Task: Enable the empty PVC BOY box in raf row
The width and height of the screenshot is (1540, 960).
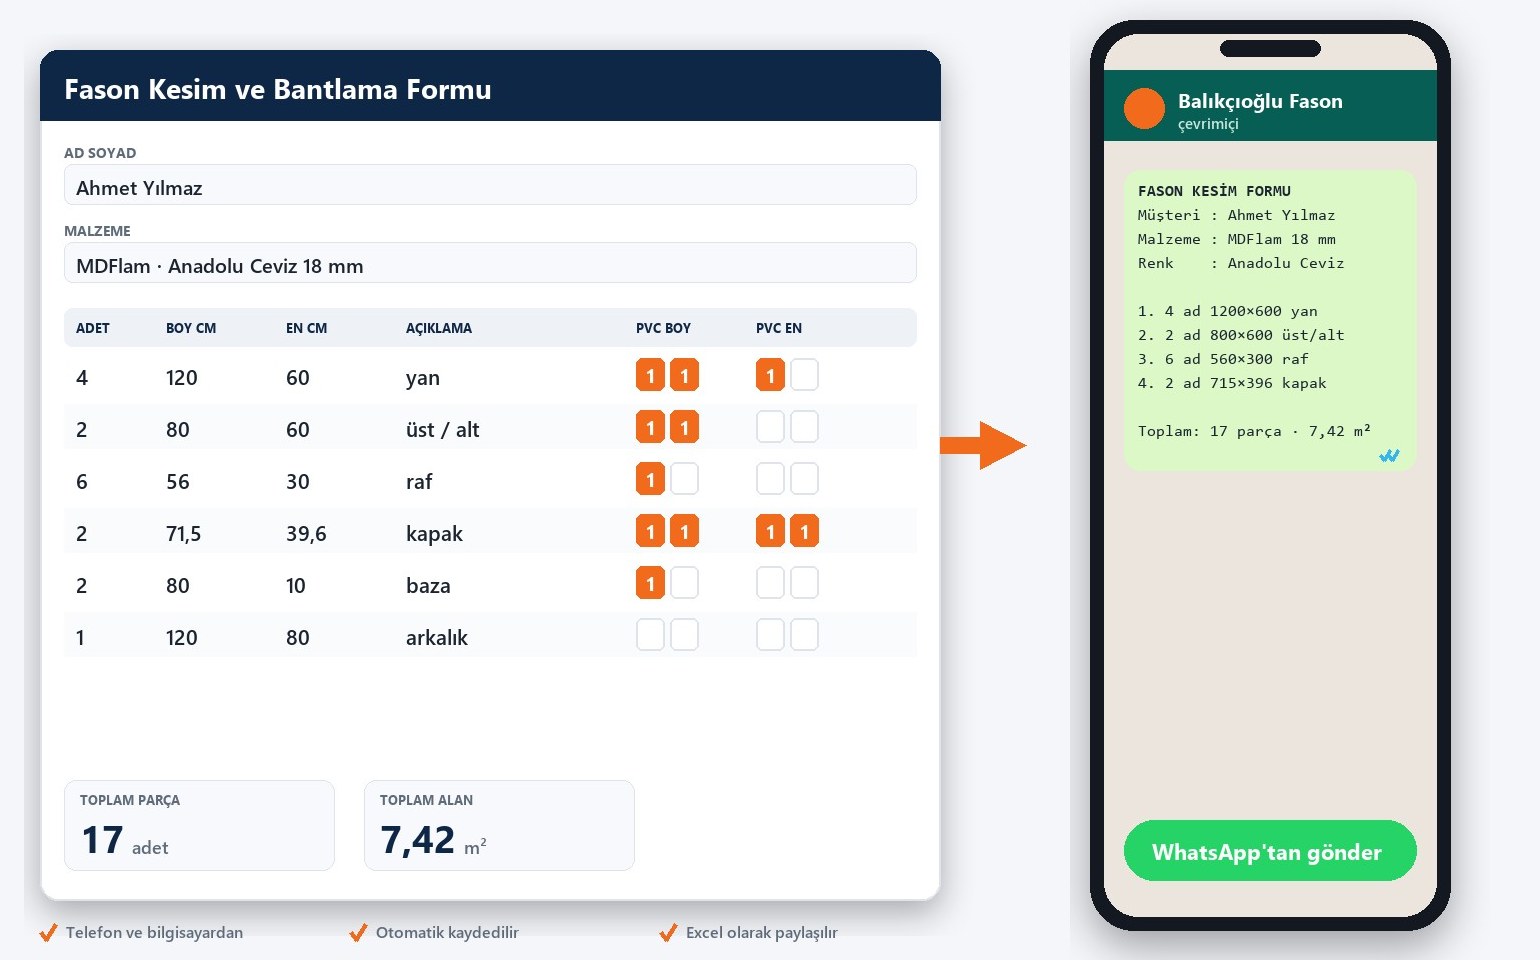Action: point(684,479)
